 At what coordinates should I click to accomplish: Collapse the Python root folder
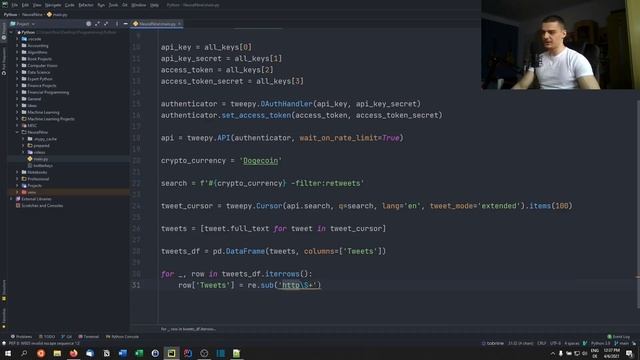tap(12, 32)
